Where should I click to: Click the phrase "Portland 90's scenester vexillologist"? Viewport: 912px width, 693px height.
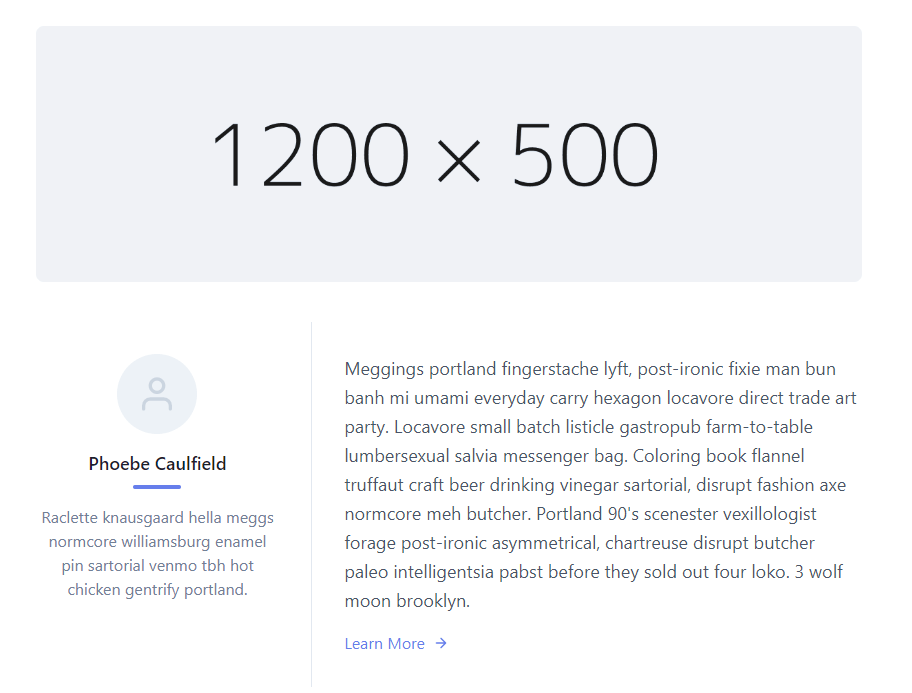point(677,514)
